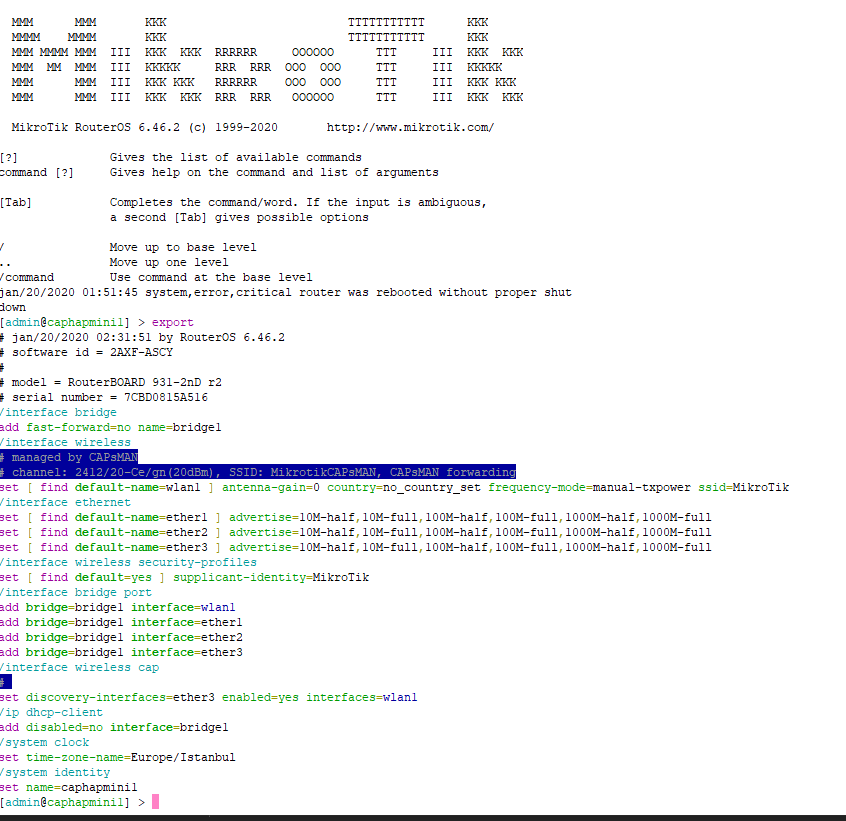Click '# jan/20/2020 02:31:51 by RouterOS' line
846x821 pixels.
click(142, 337)
